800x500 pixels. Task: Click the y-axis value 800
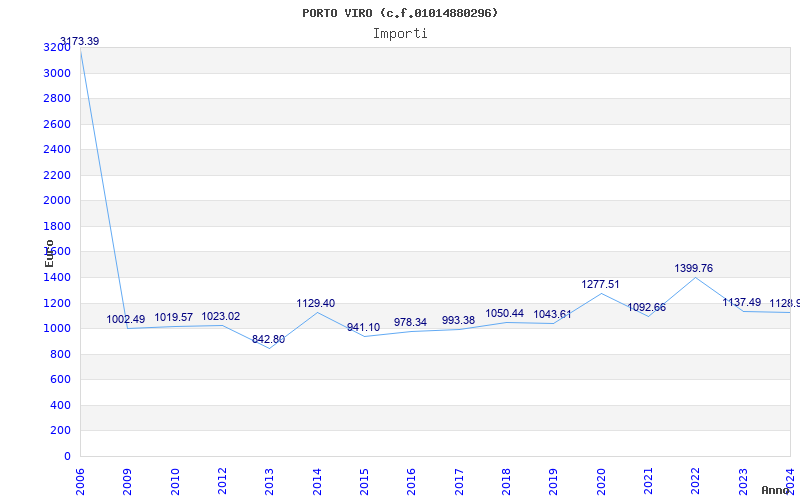point(60,354)
